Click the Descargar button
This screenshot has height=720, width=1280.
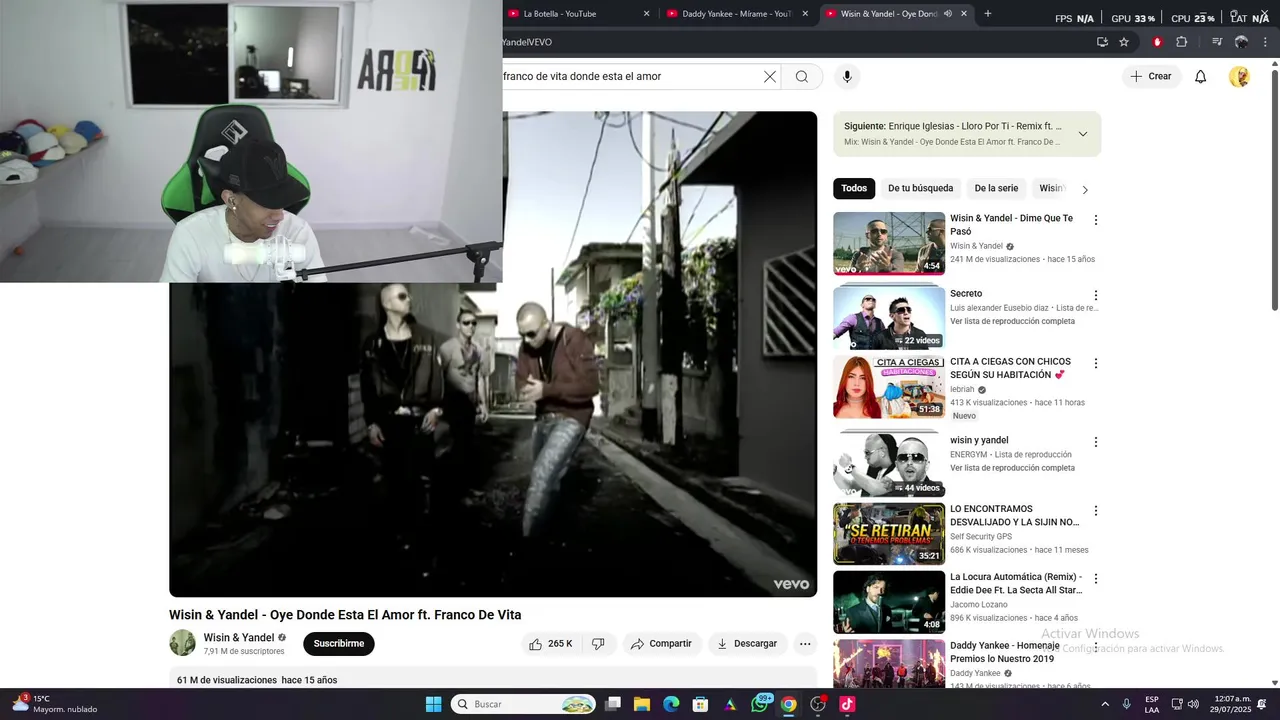tap(746, 644)
